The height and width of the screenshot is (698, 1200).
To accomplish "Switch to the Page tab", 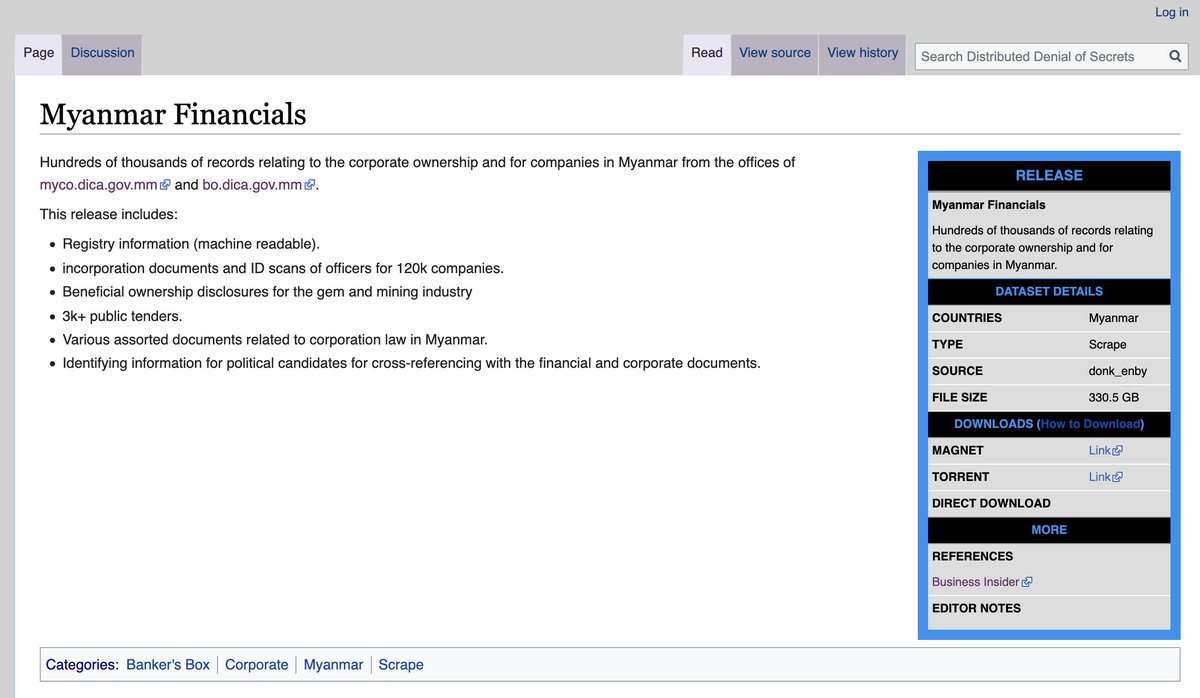I will (39, 53).
